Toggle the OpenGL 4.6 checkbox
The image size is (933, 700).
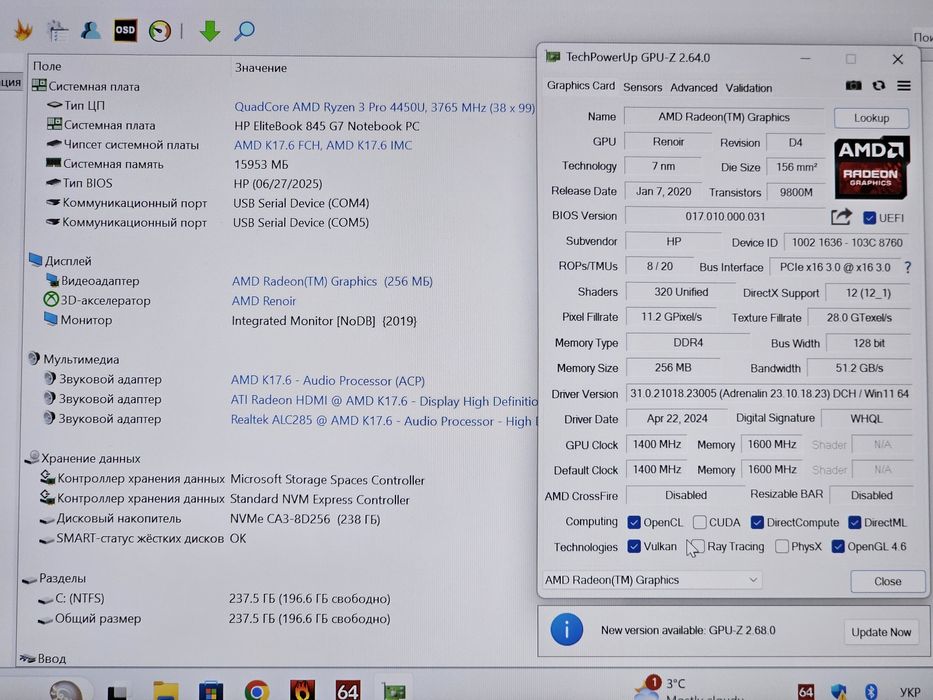838,546
